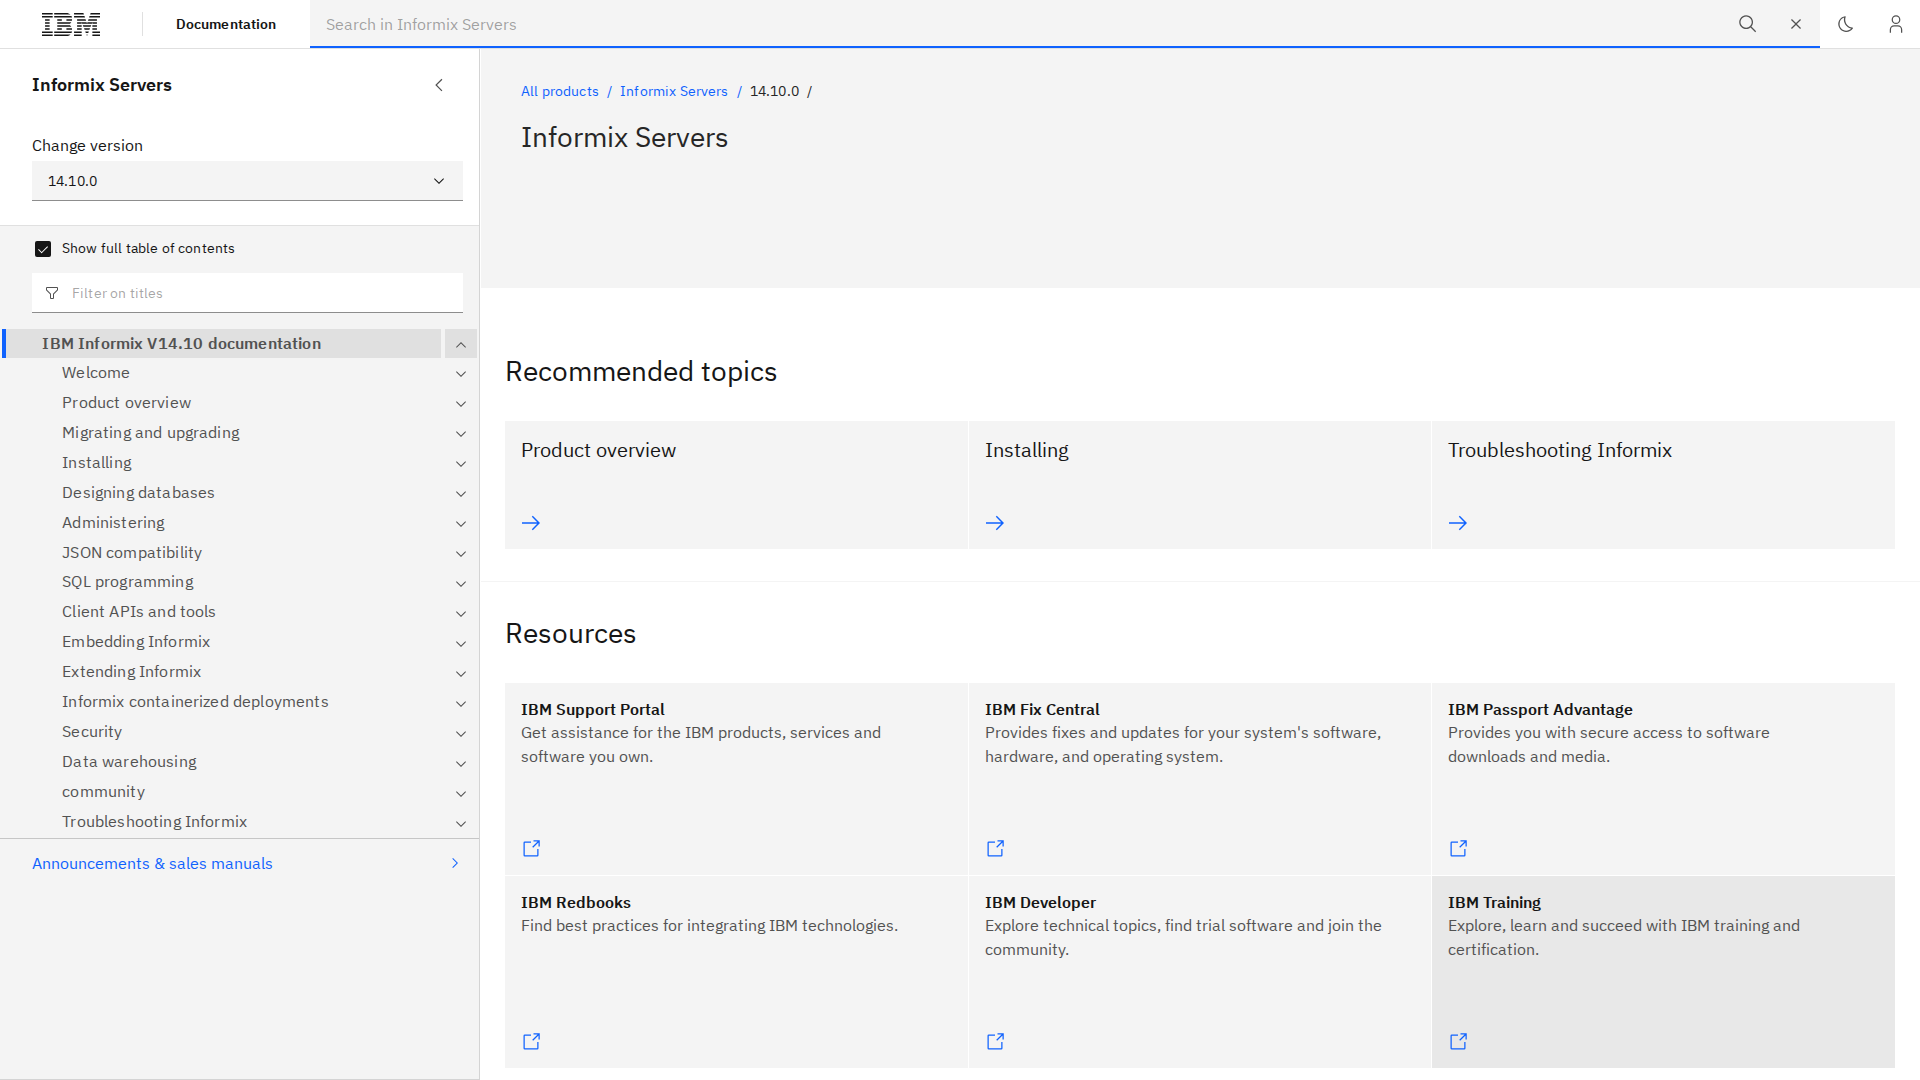Viewport: 1920px width, 1080px height.
Task: Enable dark mode with the moon icon
Action: point(1846,24)
